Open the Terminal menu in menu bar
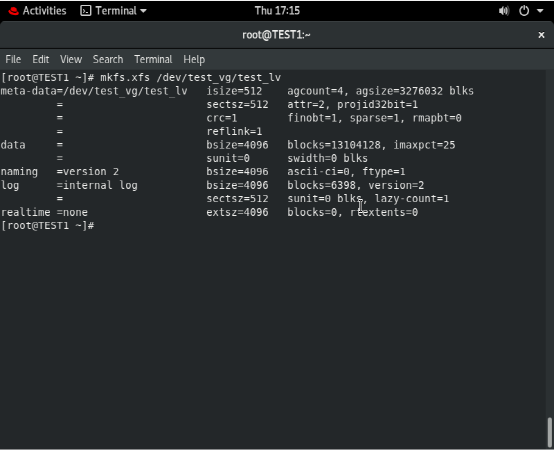554x450 pixels. coord(153,59)
